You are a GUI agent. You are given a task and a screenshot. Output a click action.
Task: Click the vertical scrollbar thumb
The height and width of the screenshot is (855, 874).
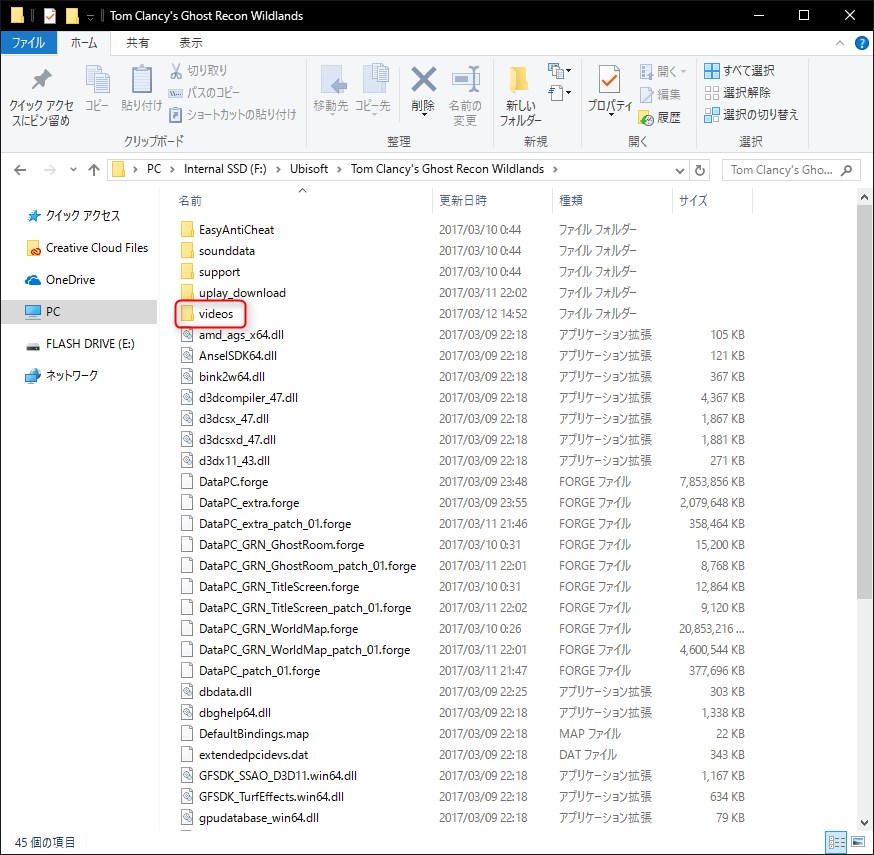point(864,401)
